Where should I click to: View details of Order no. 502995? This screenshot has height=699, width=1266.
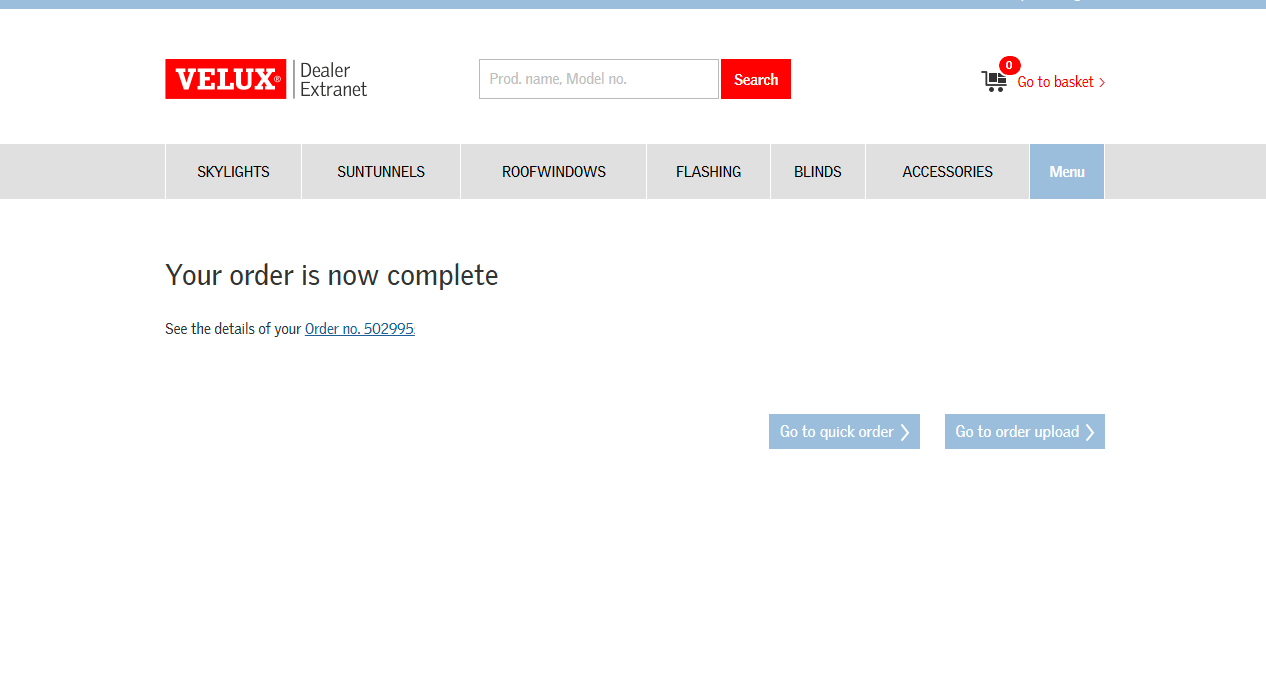point(359,329)
